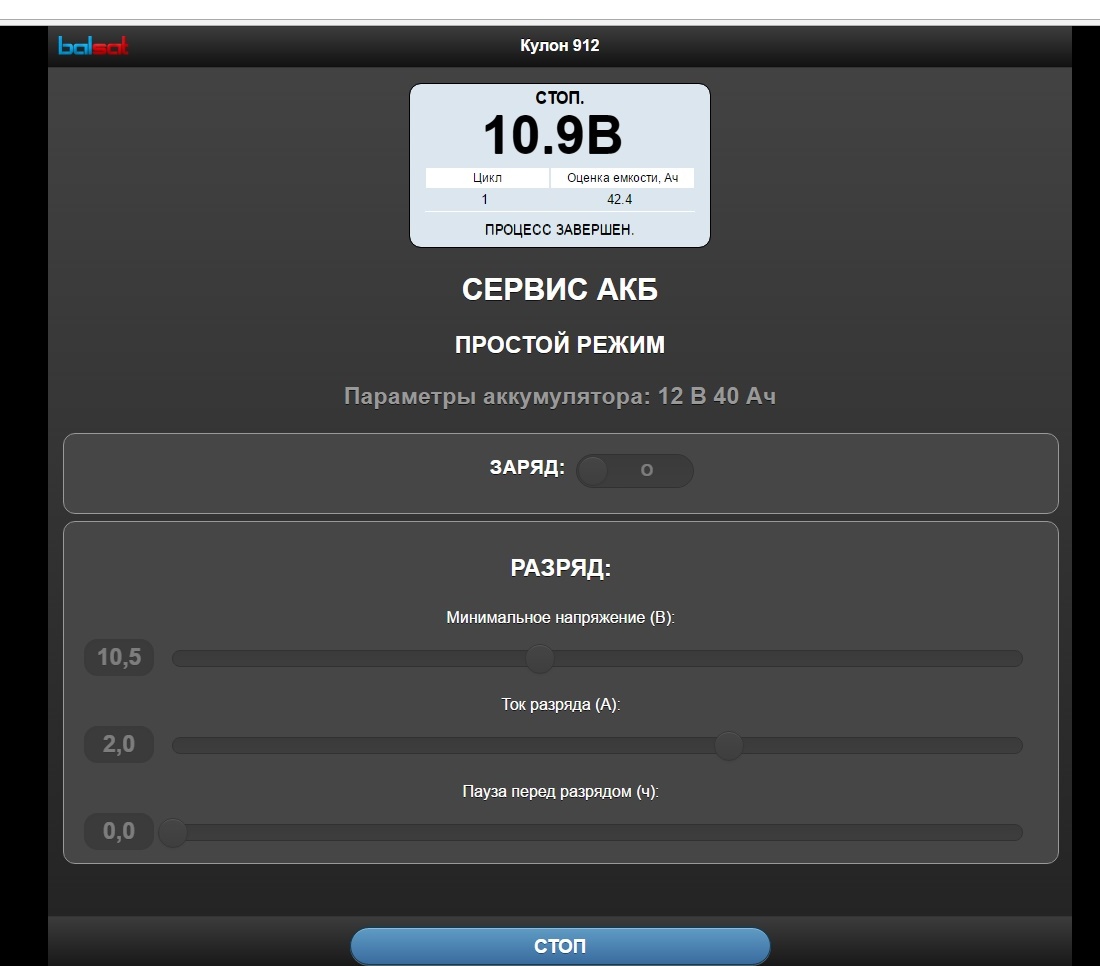Screen dimensions: 1100x966
Task: Click the СЕРВИС АКБ heading
Action: [559, 290]
